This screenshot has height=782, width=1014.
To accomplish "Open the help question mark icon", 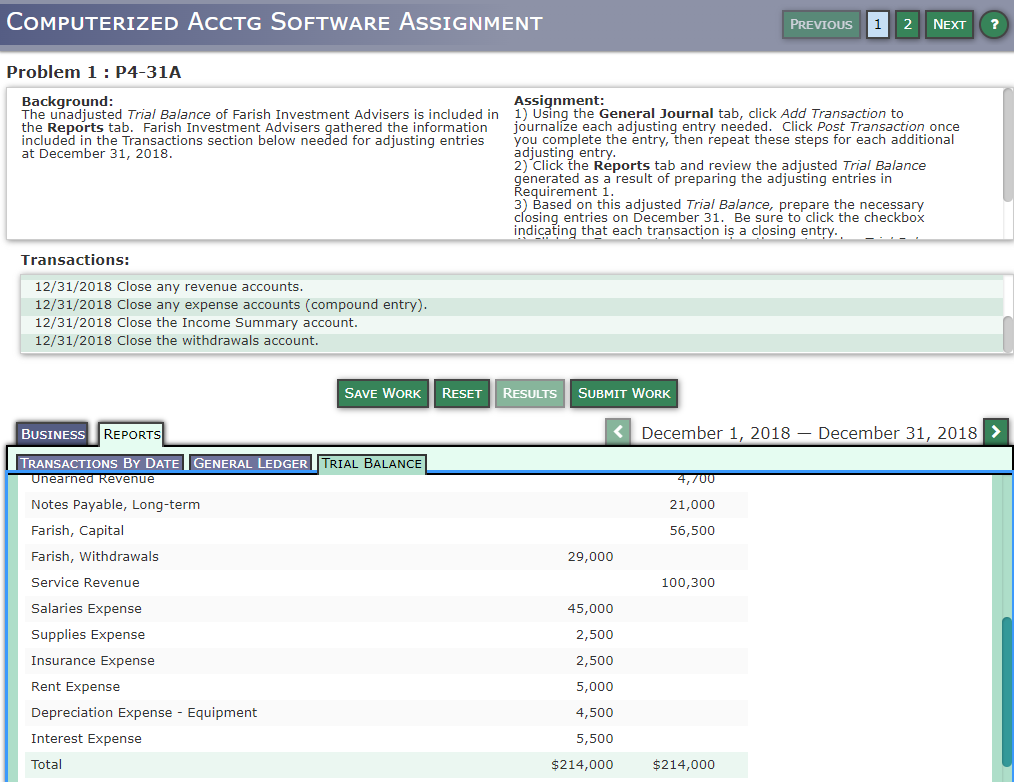I will 994,25.
